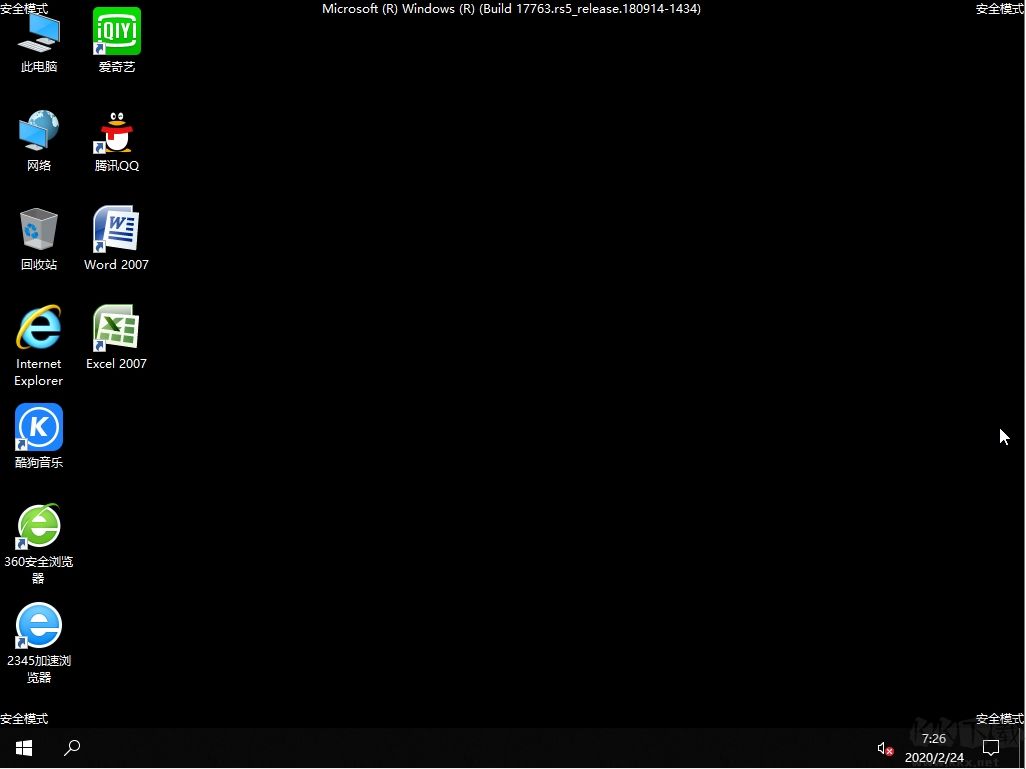Click the muted volume tray icon

pyautogui.click(x=885, y=748)
